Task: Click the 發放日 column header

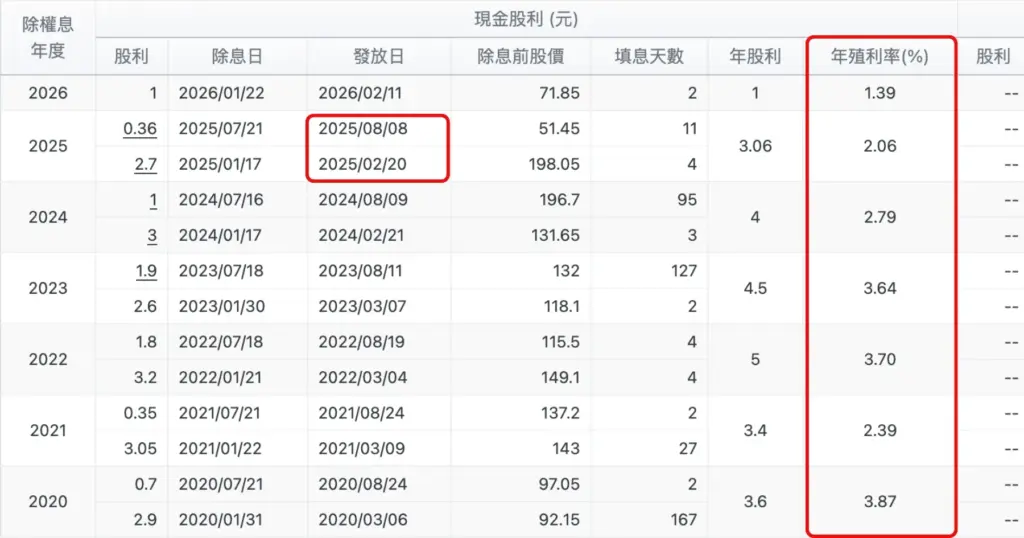Action: pyautogui.click(x=379, y=57)
